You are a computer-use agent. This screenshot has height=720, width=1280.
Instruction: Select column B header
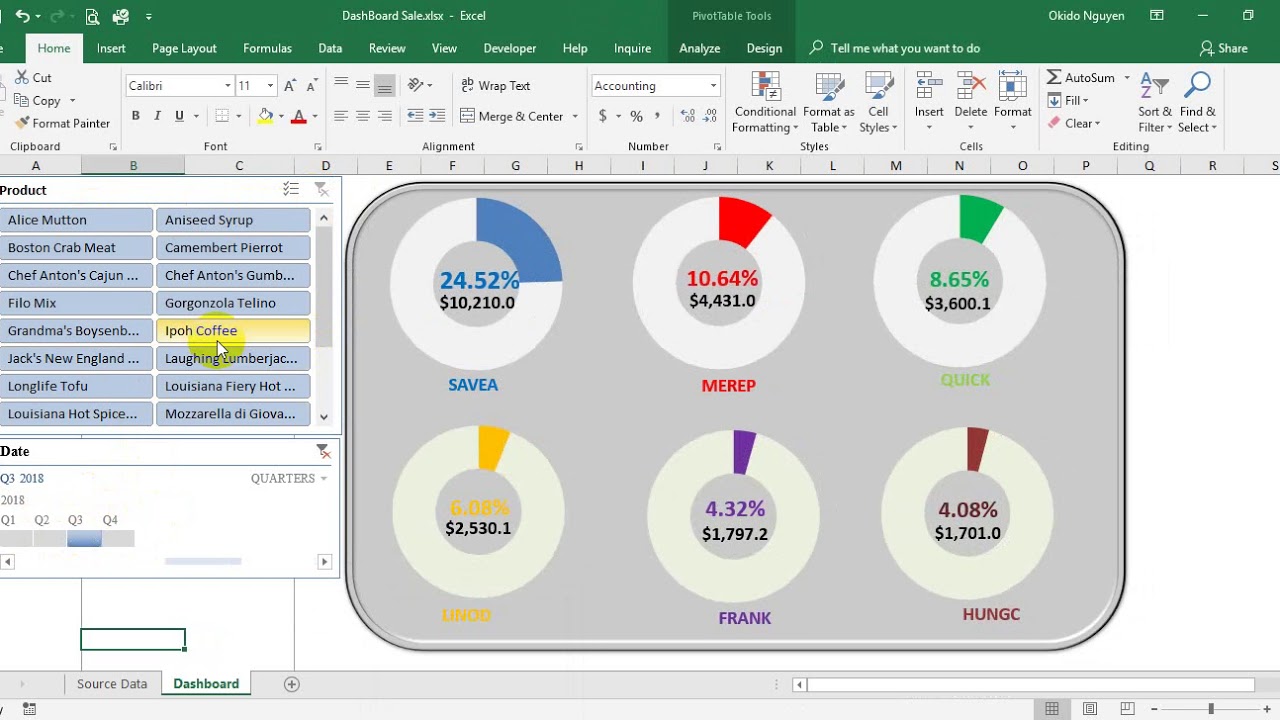tap(133, 166)
